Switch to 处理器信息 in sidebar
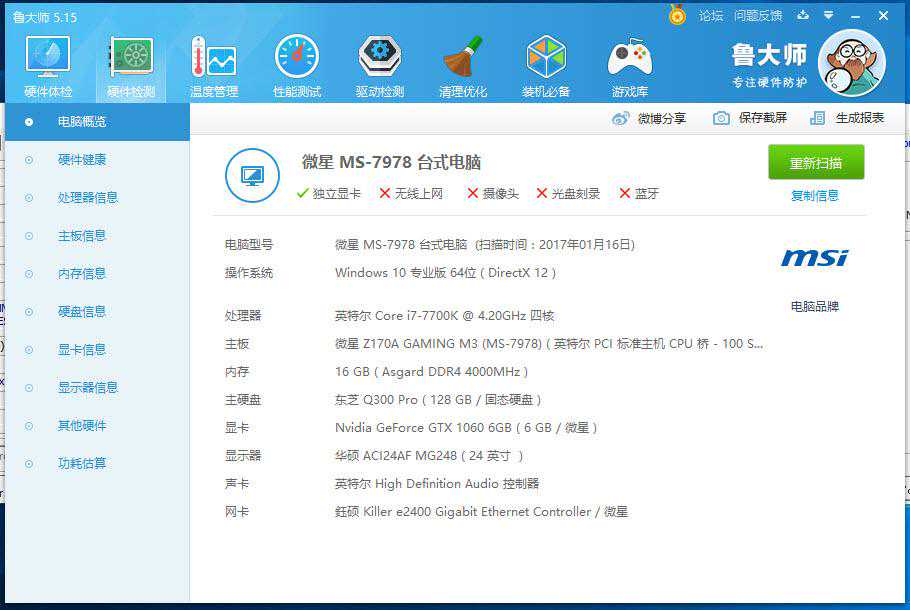Screen dimensions: 910x610 88,198
